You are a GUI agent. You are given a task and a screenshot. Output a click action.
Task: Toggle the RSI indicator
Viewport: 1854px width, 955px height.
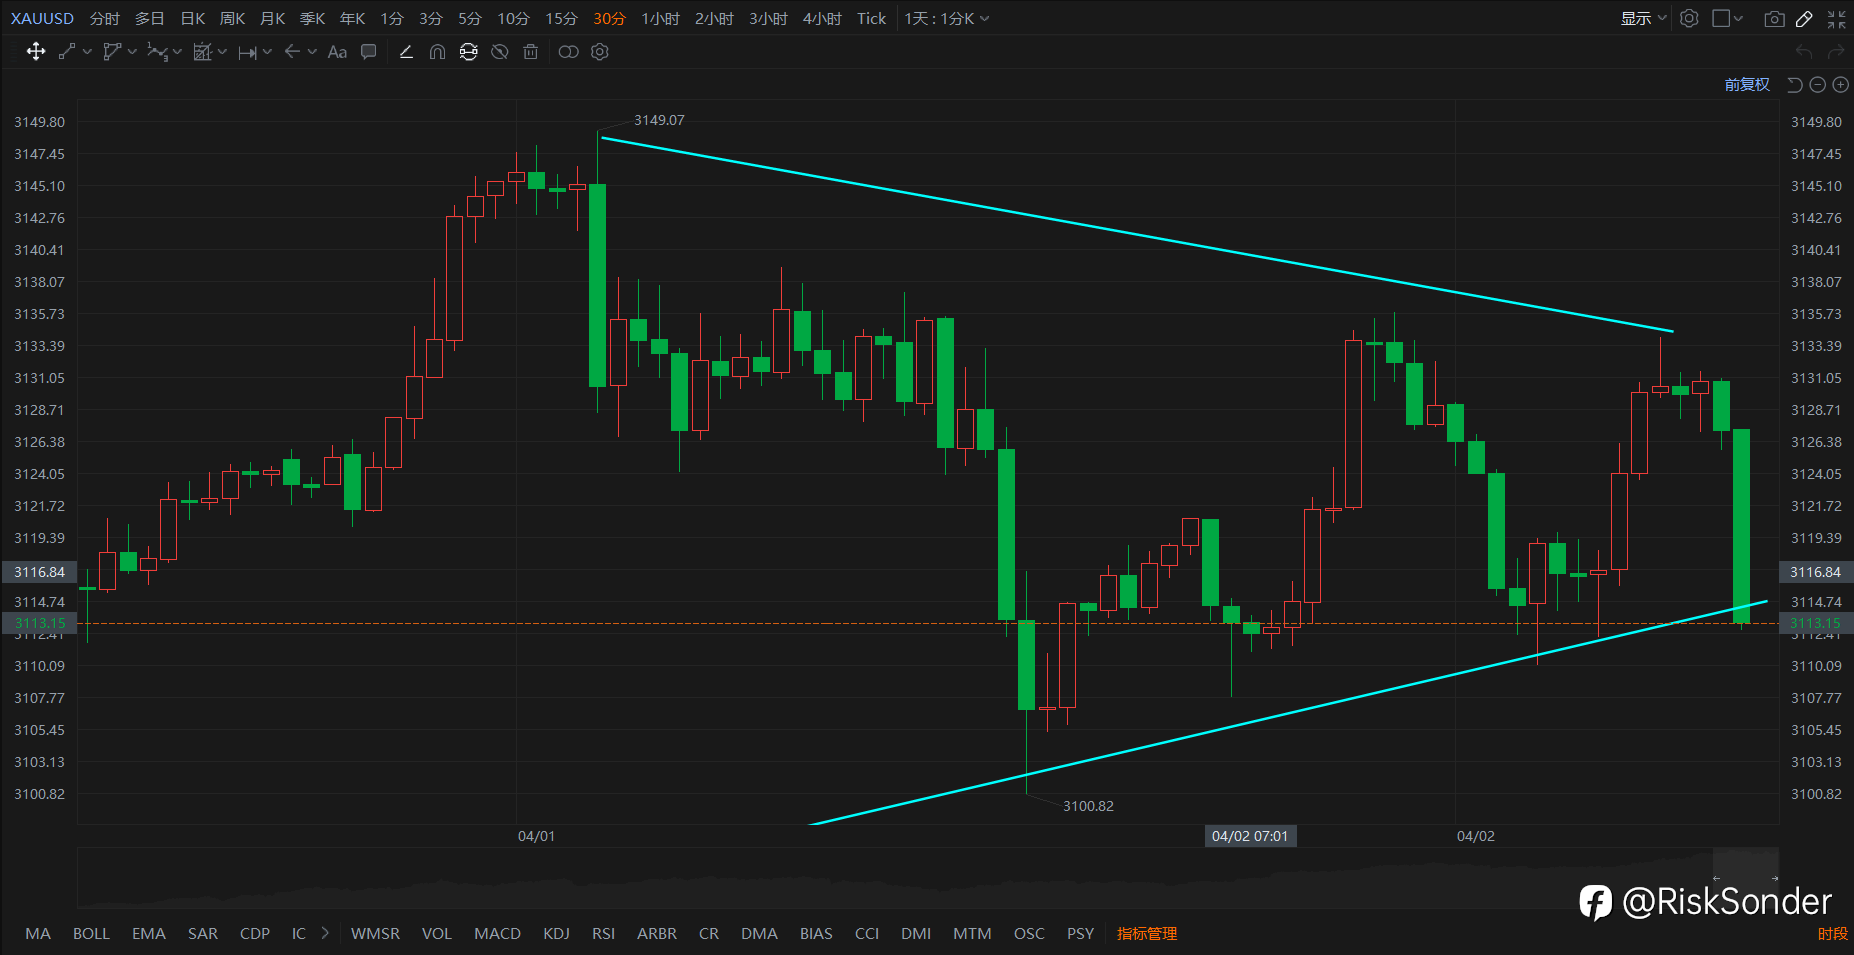[603, 934]
